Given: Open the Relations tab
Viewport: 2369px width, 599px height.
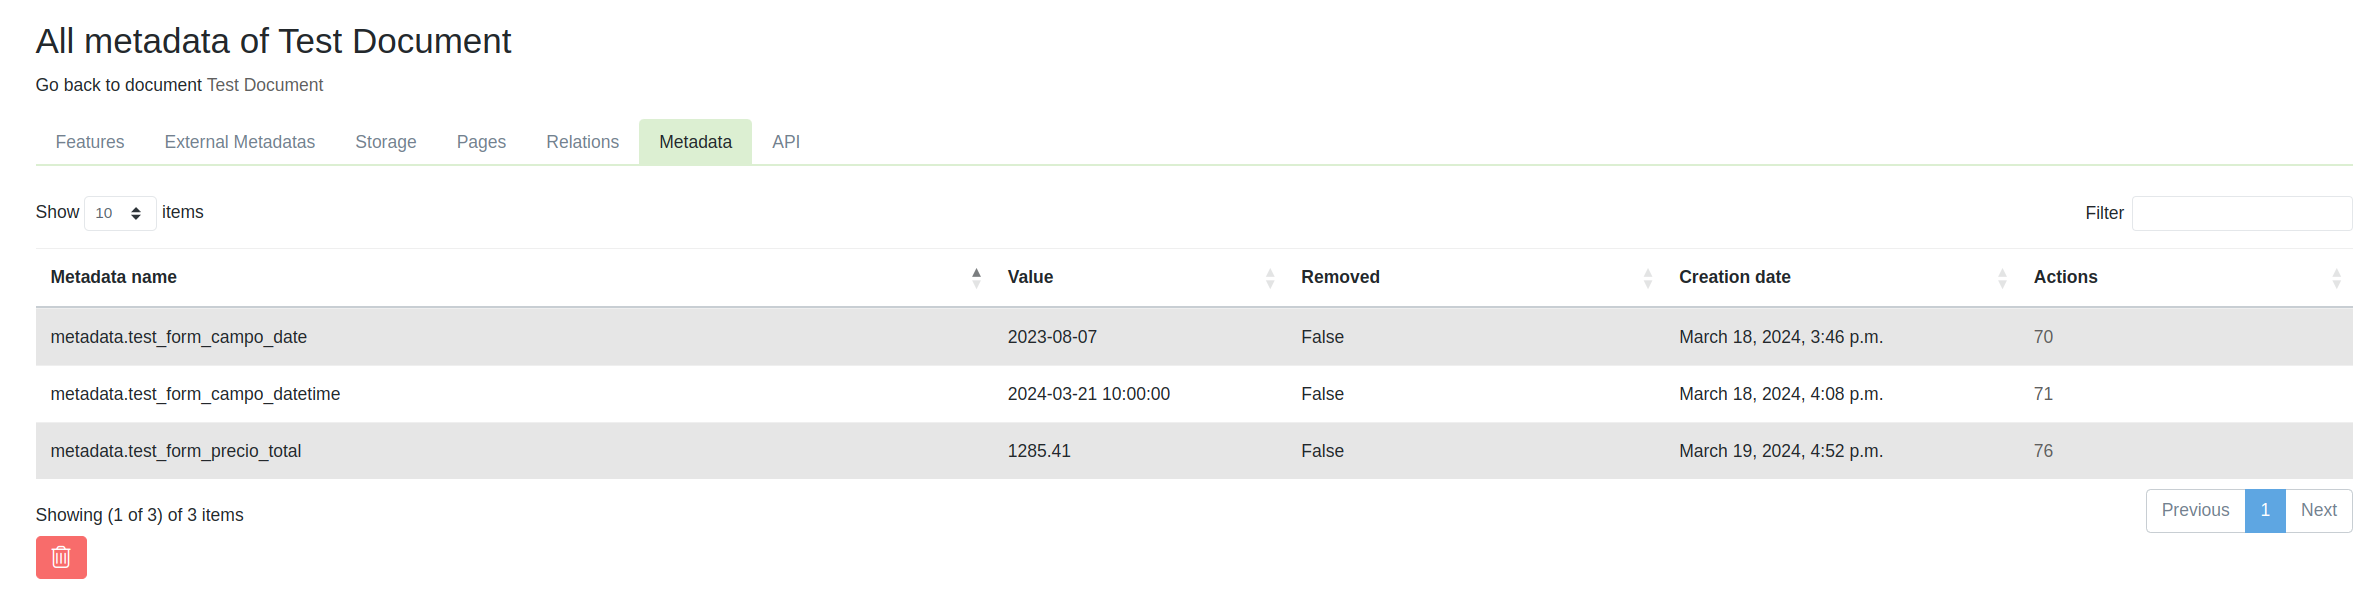Looking at the screenshot, I should (x=582, y=142).
